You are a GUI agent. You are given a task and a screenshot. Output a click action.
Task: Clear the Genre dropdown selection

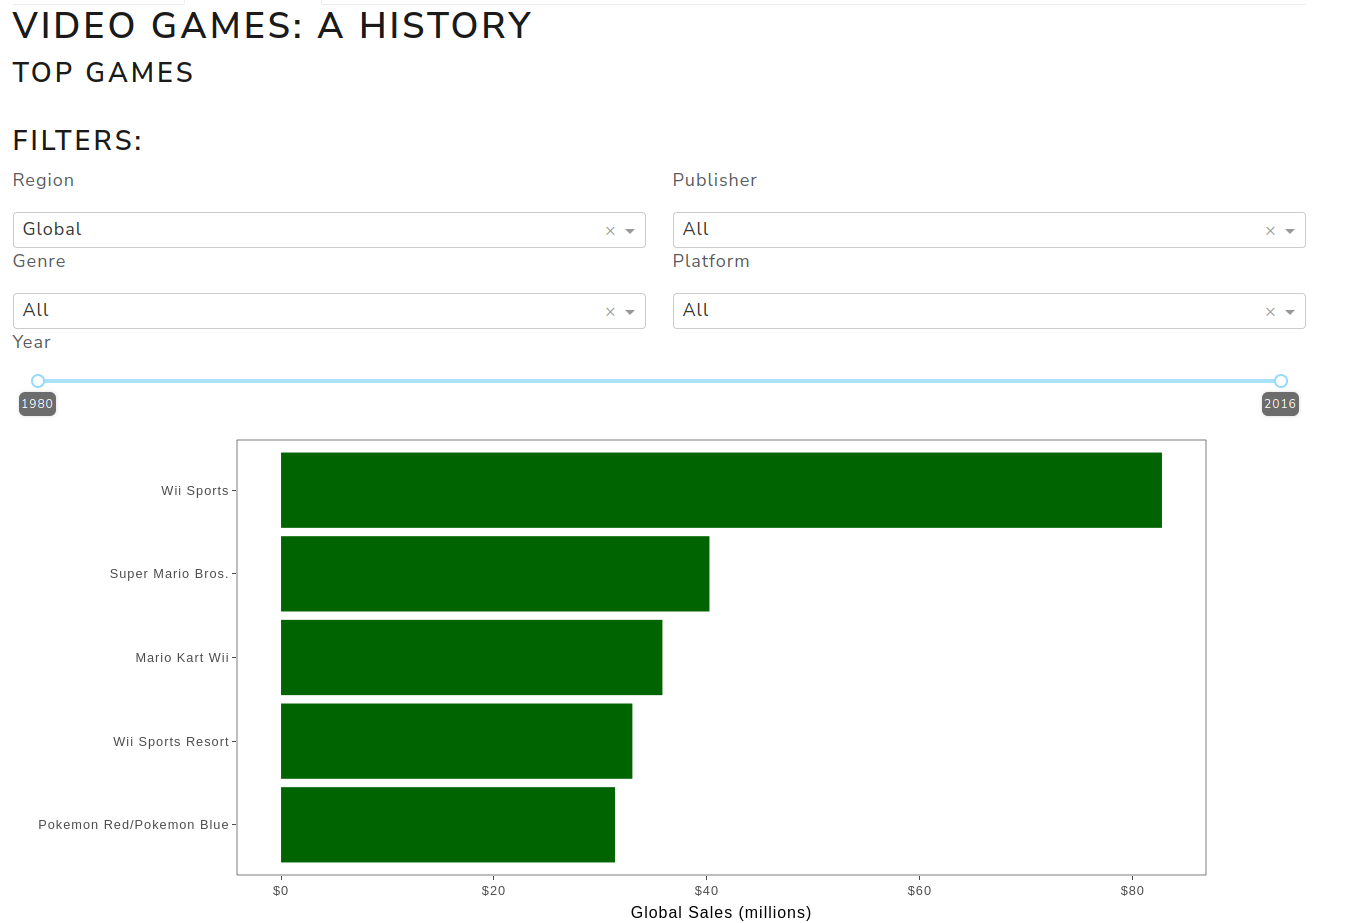point(610,312)
